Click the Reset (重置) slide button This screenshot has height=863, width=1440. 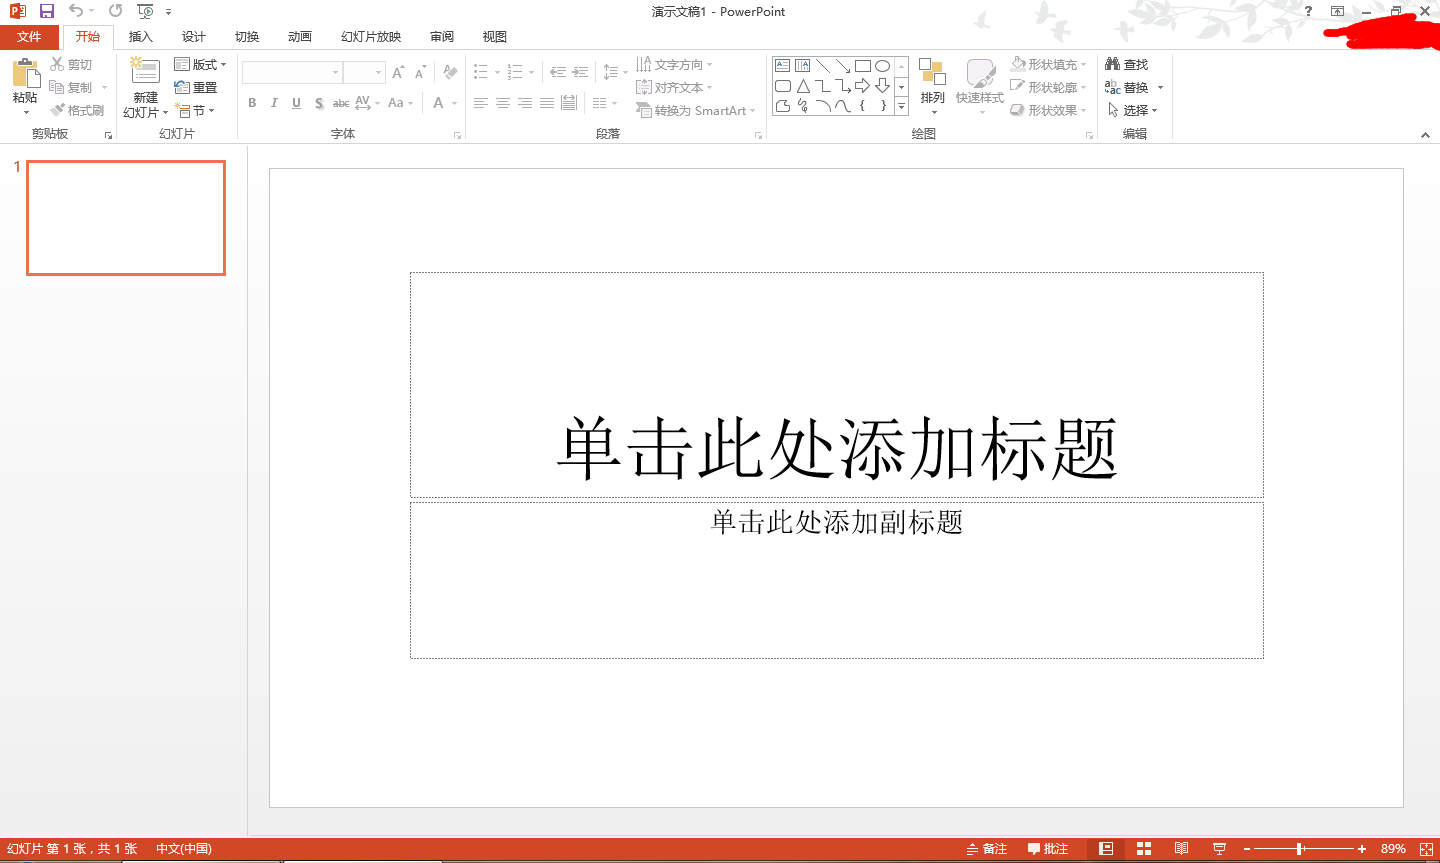tap(196, 87)
